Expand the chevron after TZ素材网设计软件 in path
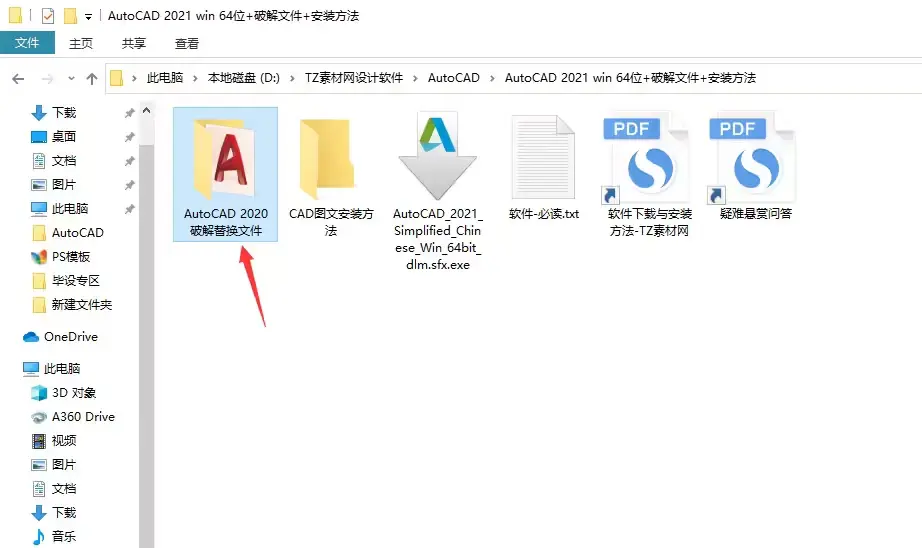 coord(416,78)
